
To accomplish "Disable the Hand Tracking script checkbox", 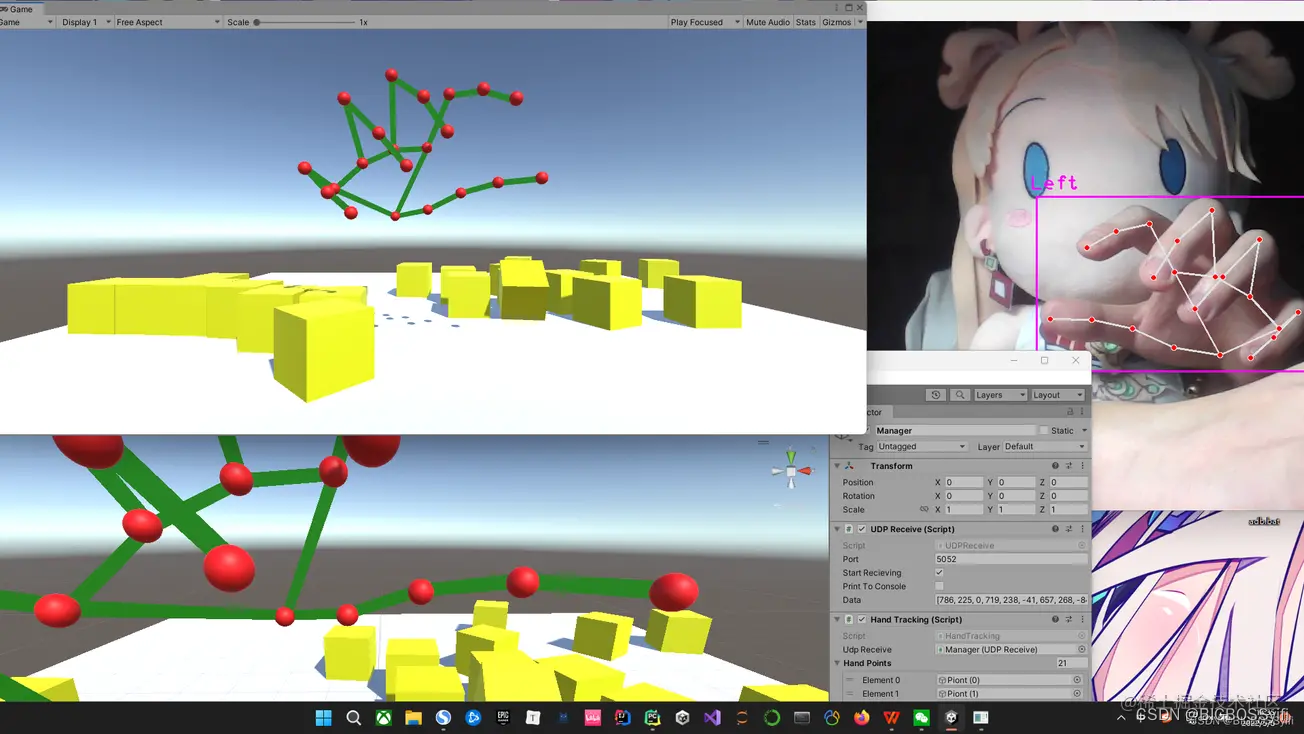I will [862, 620].
